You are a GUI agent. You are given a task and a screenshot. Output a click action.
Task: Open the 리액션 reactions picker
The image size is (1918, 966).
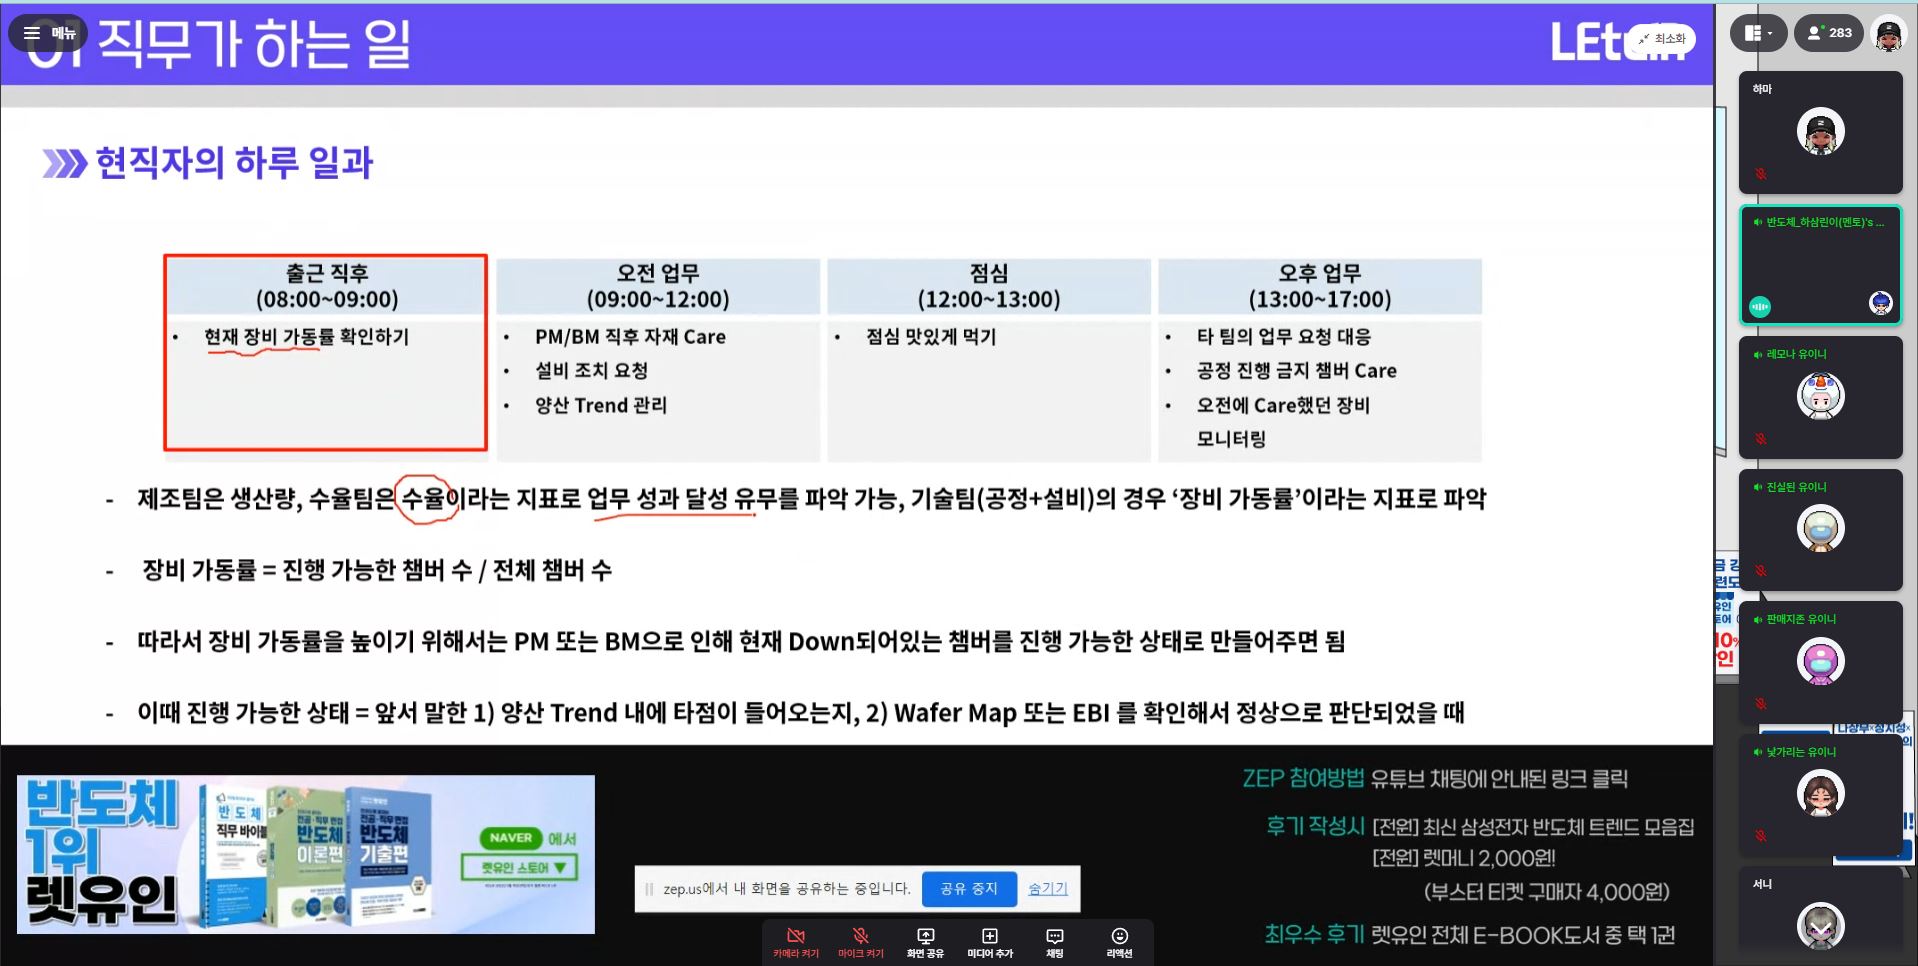pyautogui.click(x=1119, y=943)
